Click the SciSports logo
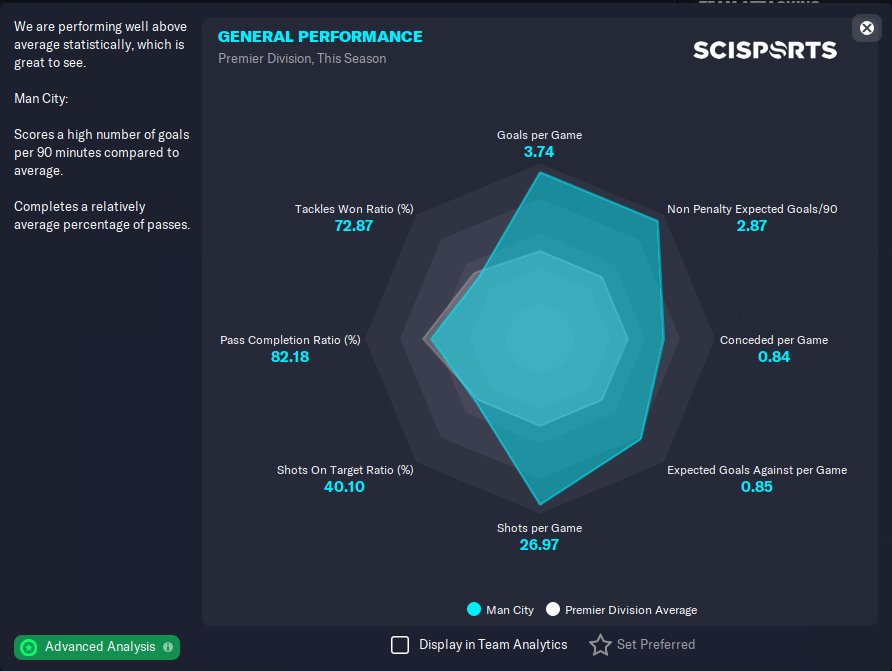The height and width of the screenshot is (671, 892). [765, 49]
